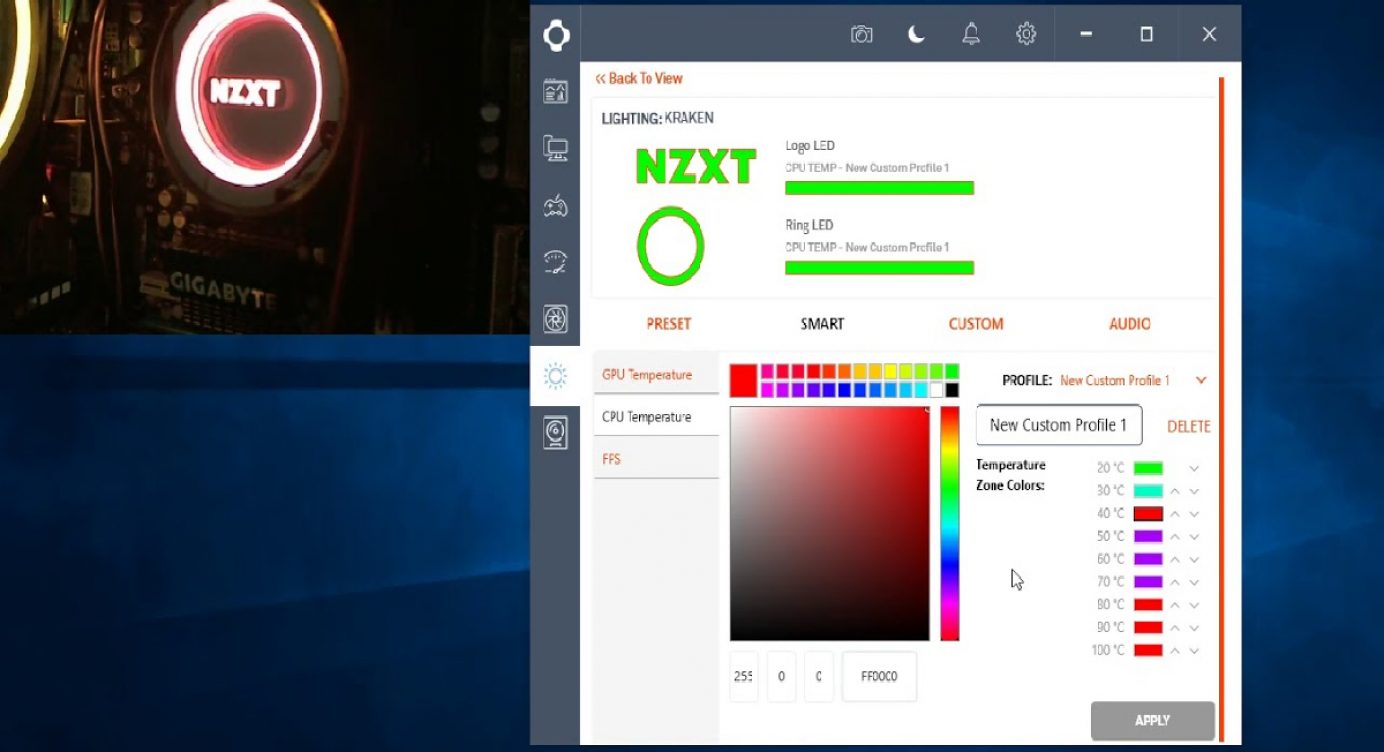Click the hex color code field
Screen dimensions: 1384x752
tap(879, 677)
